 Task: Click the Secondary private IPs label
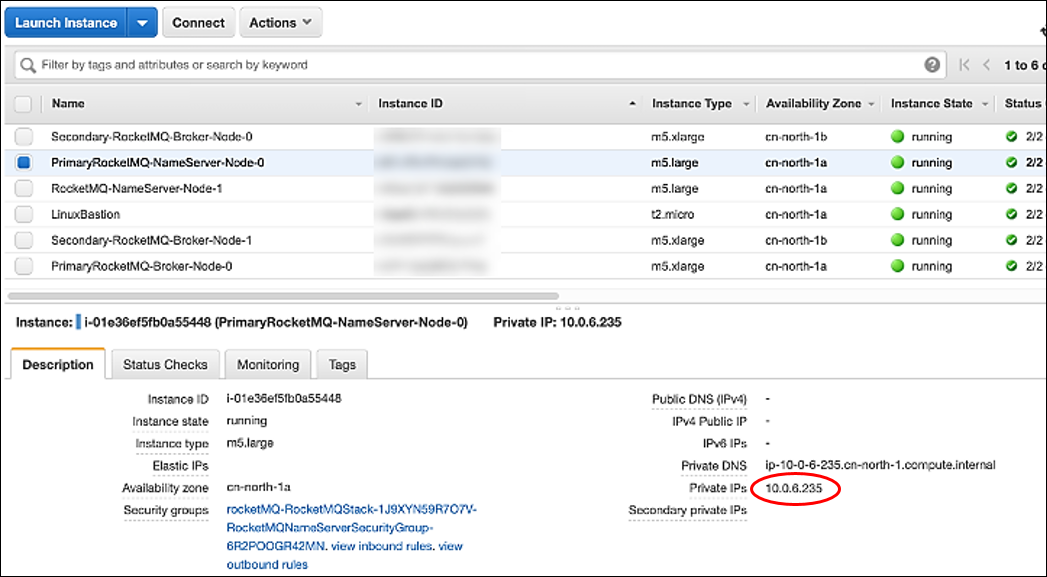[x=688, y=510]
